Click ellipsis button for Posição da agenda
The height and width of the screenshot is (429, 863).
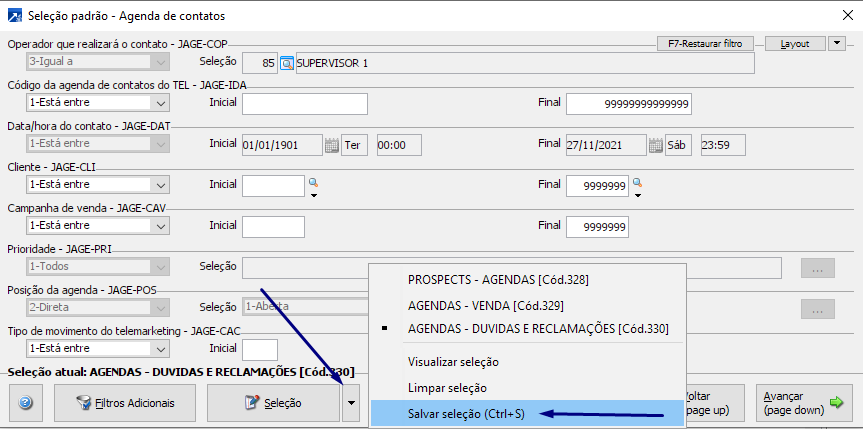click(818, 309)
